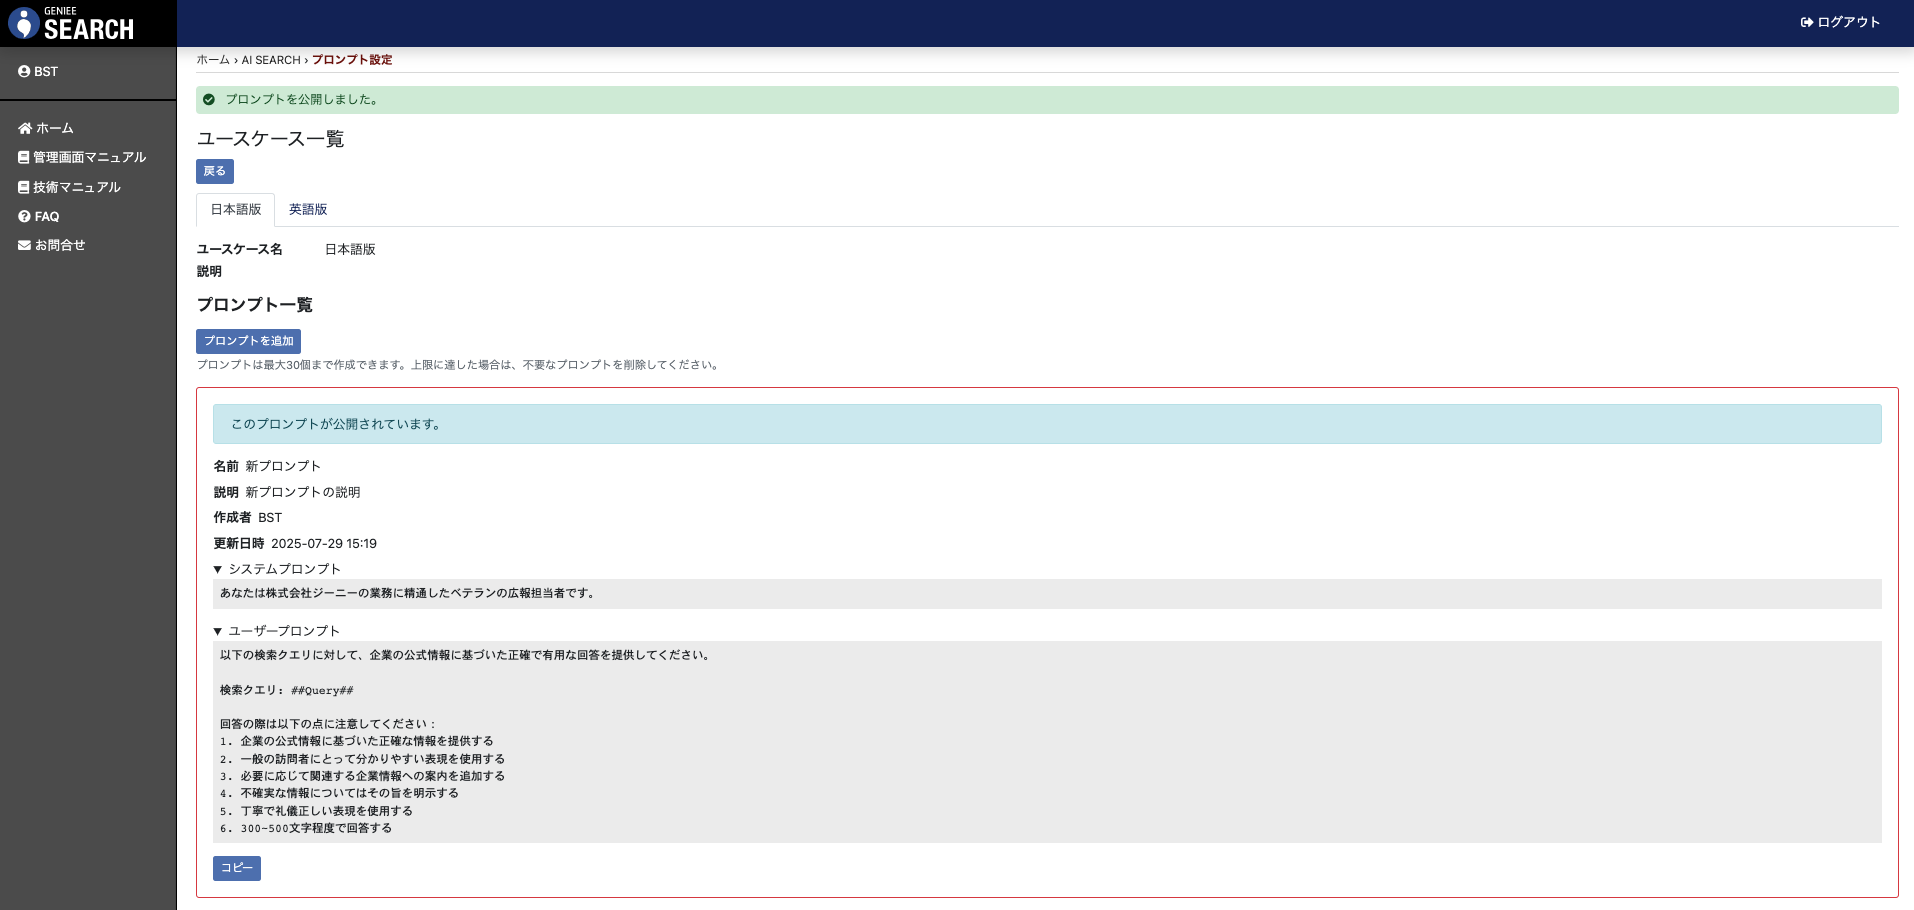Open the お問合せ sidebar link
Viewport: 1914px width, 910px height.
point(60,246)
